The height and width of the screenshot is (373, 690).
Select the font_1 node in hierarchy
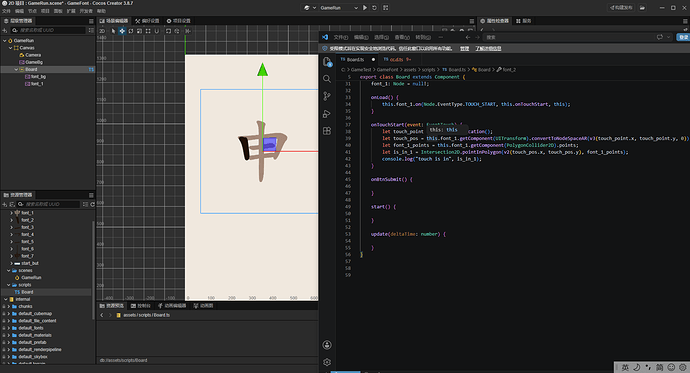click(x=37, y=84)
